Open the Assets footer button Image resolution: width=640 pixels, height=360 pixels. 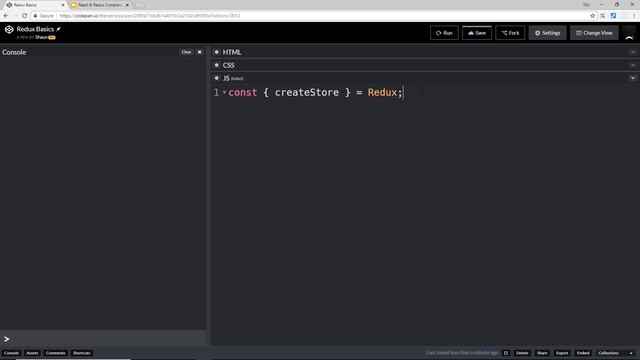32,353
